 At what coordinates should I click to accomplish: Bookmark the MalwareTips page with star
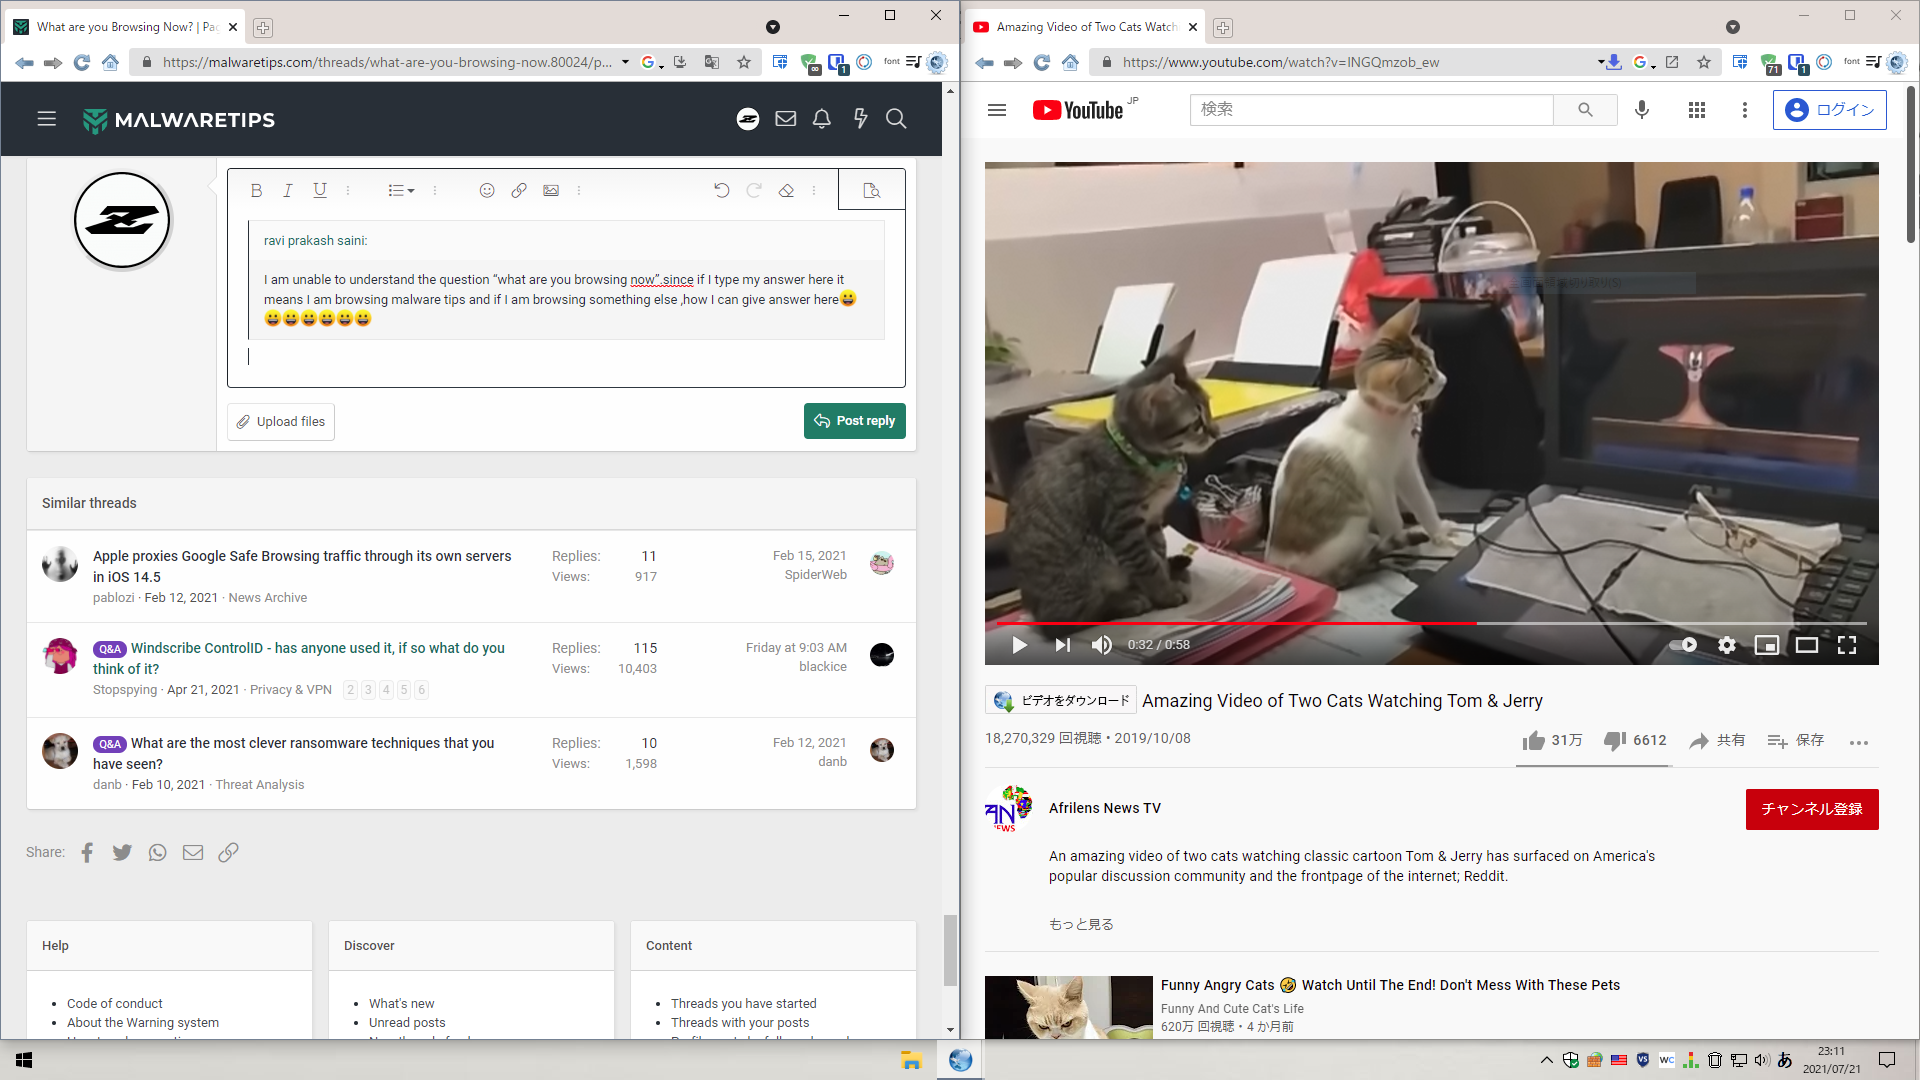744,62
